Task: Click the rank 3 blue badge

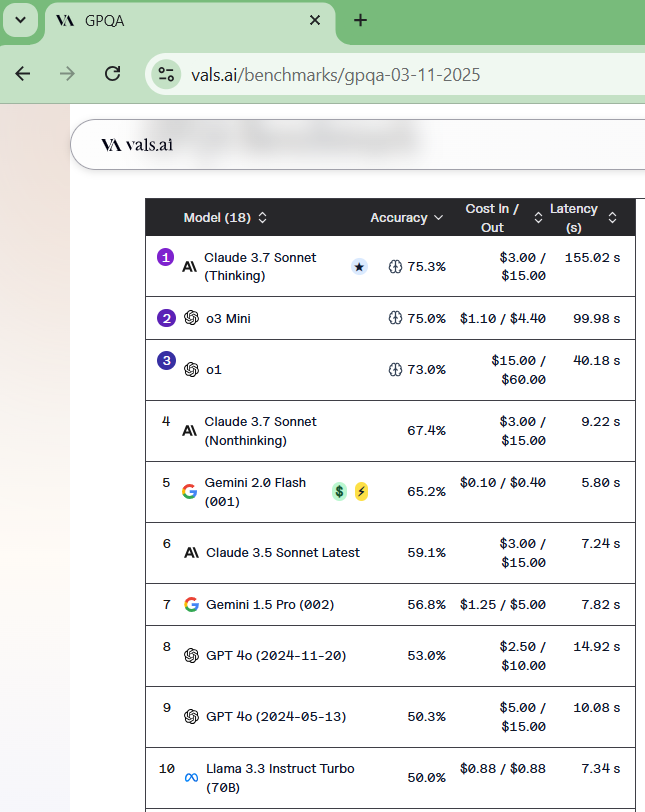Action: (x=166, y=360)
